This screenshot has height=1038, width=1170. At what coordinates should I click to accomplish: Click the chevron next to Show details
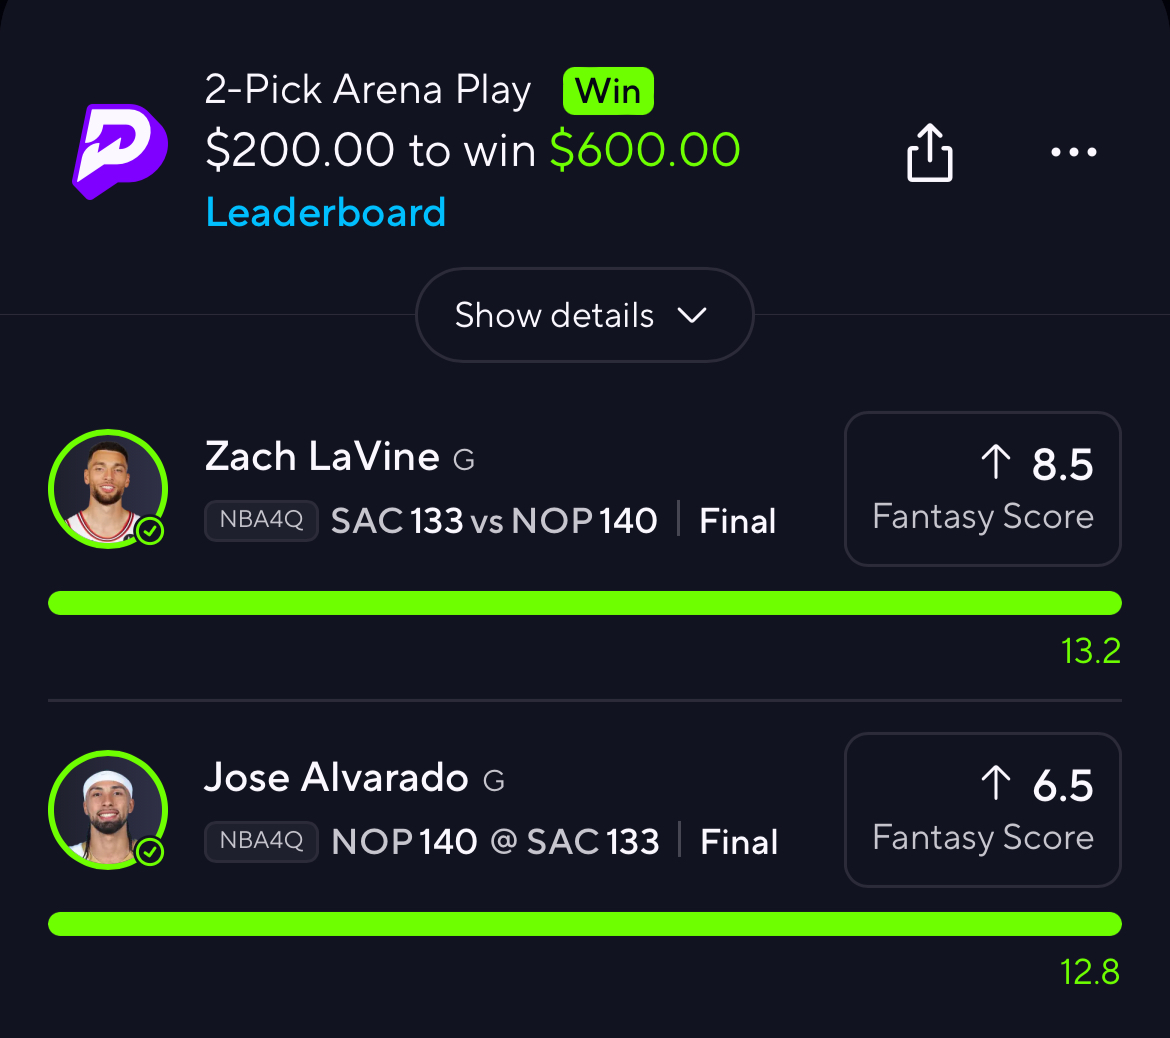pyautogui.click(x=692, y=316)
